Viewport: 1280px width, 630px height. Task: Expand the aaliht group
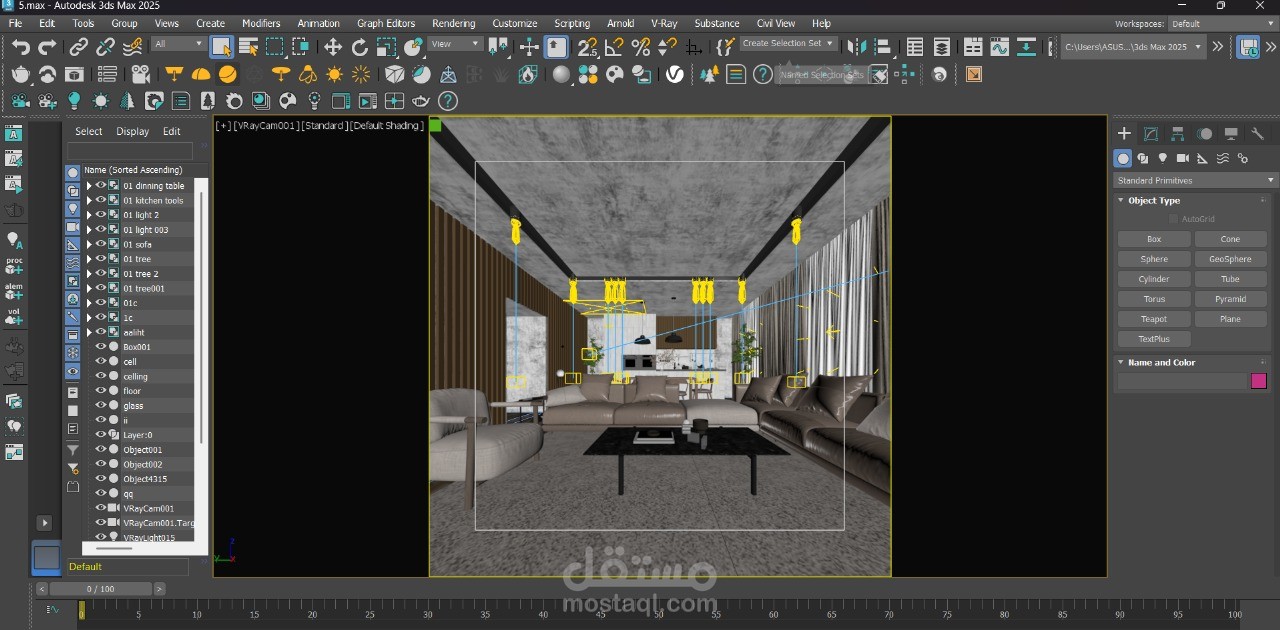tap(89, 332)
